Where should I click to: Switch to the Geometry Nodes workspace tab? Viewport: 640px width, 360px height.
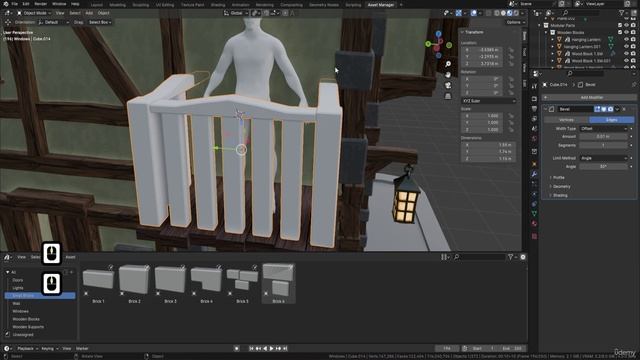[x=324, y=5]
